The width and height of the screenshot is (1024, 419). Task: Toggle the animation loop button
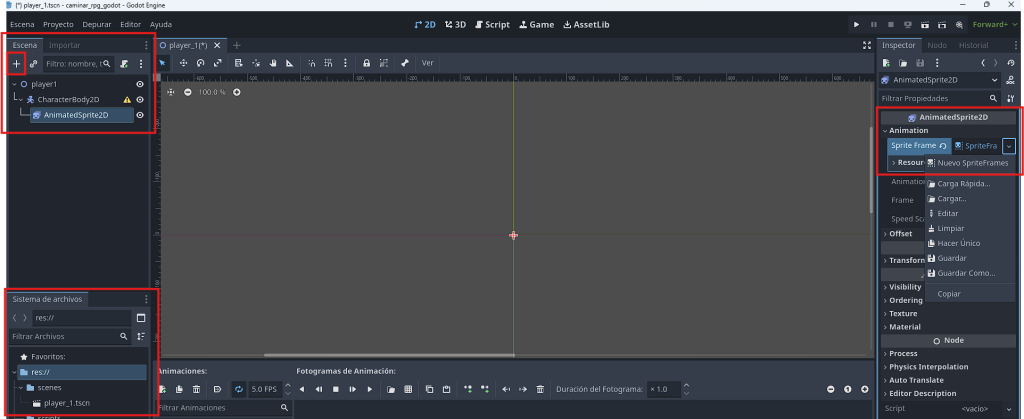(x=238, y=388)
